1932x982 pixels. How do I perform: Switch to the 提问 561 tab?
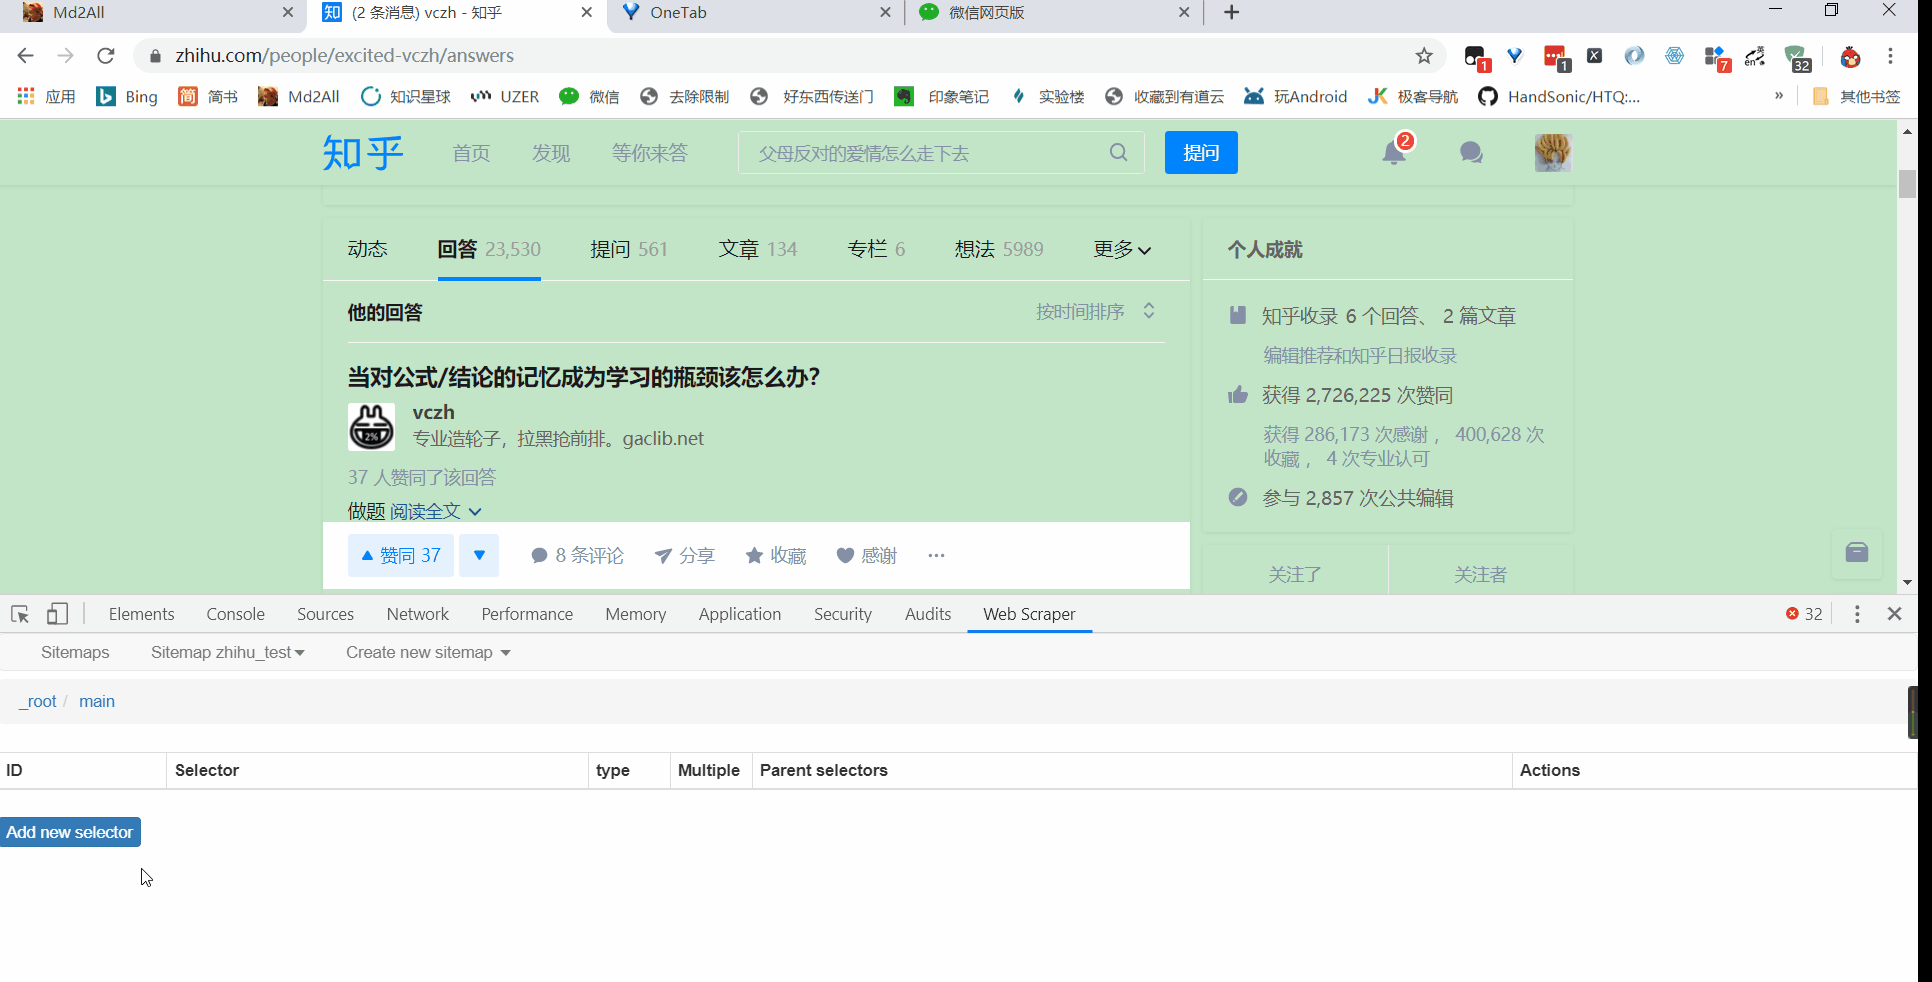click(629, 249)
